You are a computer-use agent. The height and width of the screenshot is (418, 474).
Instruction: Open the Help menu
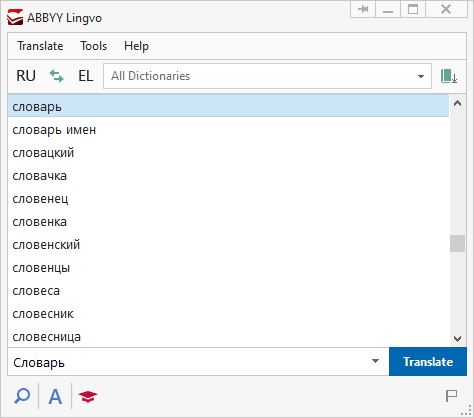coord(136,46)
